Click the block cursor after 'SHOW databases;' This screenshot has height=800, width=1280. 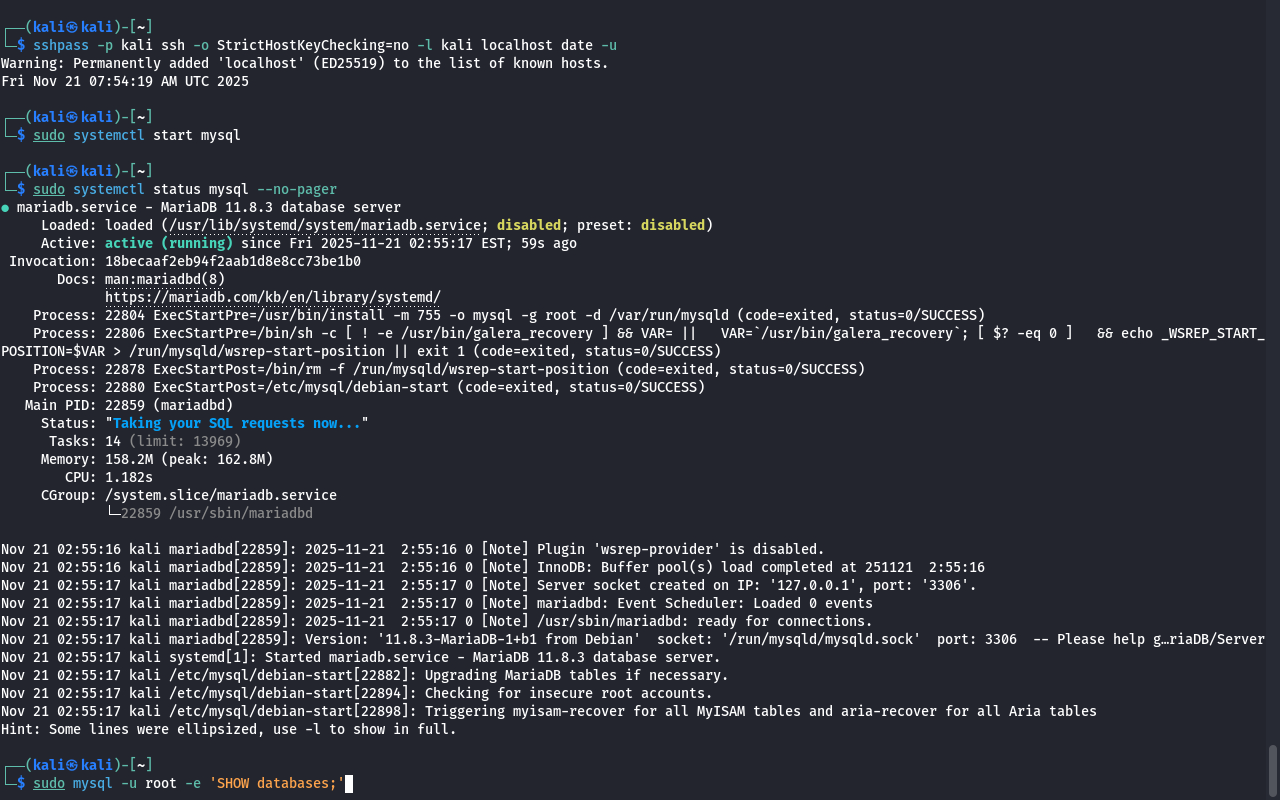coord(349,783)
